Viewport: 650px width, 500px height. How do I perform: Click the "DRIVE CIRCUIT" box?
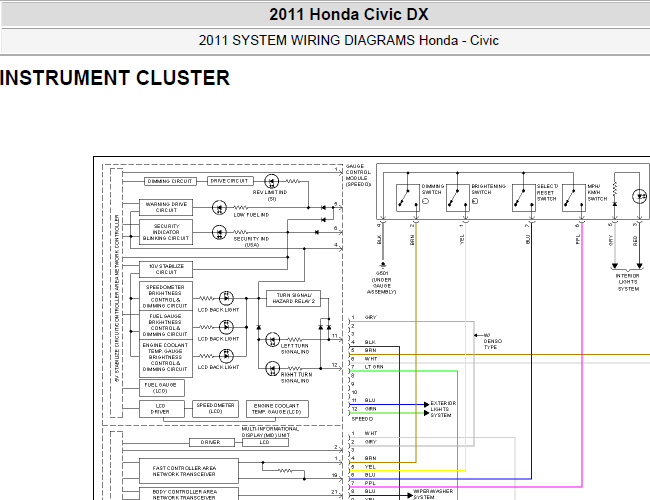point(230,181)
